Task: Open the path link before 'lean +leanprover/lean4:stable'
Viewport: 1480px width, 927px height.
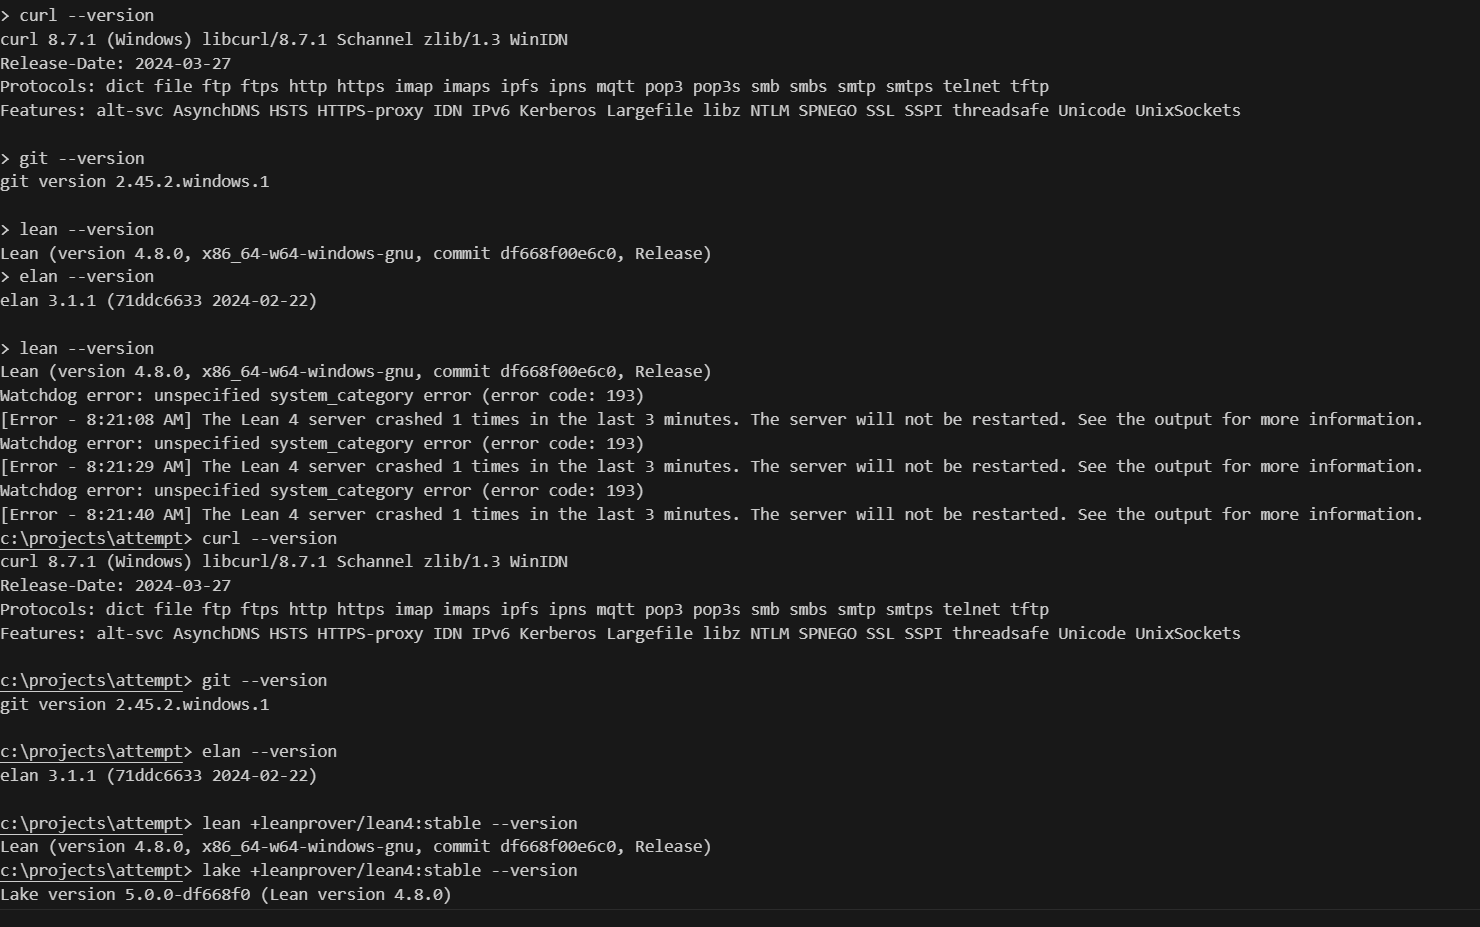Action: pyautogui.click(x=92, y=823)
